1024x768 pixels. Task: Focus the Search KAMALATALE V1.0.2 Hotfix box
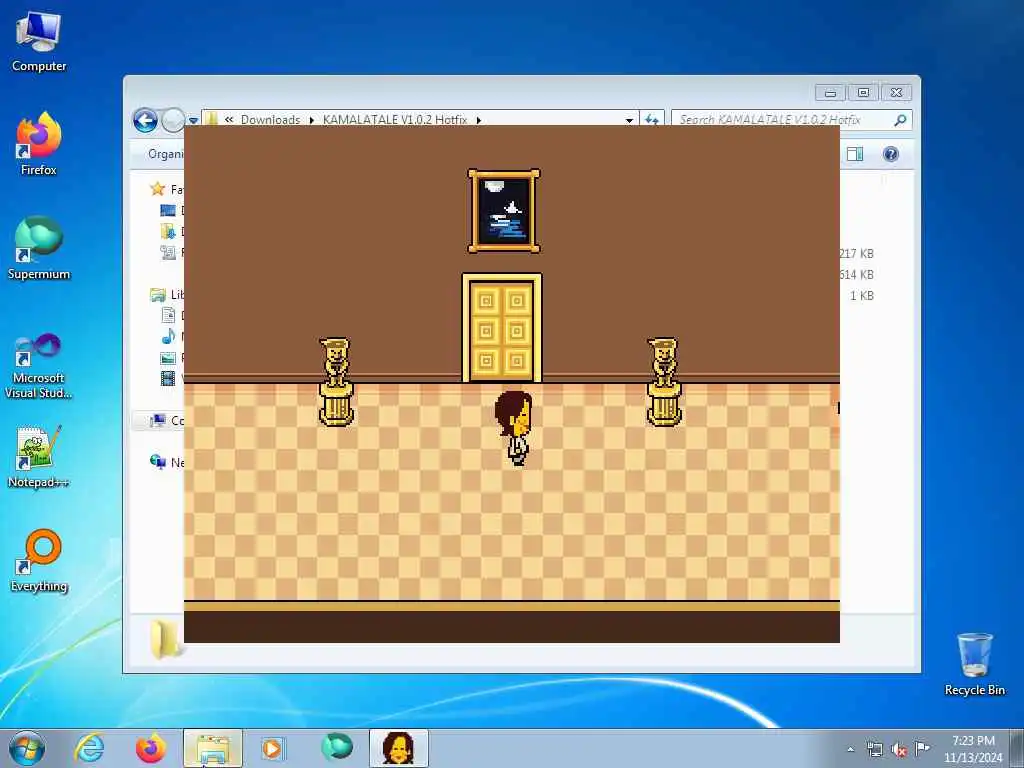click(x=791, y=120)
